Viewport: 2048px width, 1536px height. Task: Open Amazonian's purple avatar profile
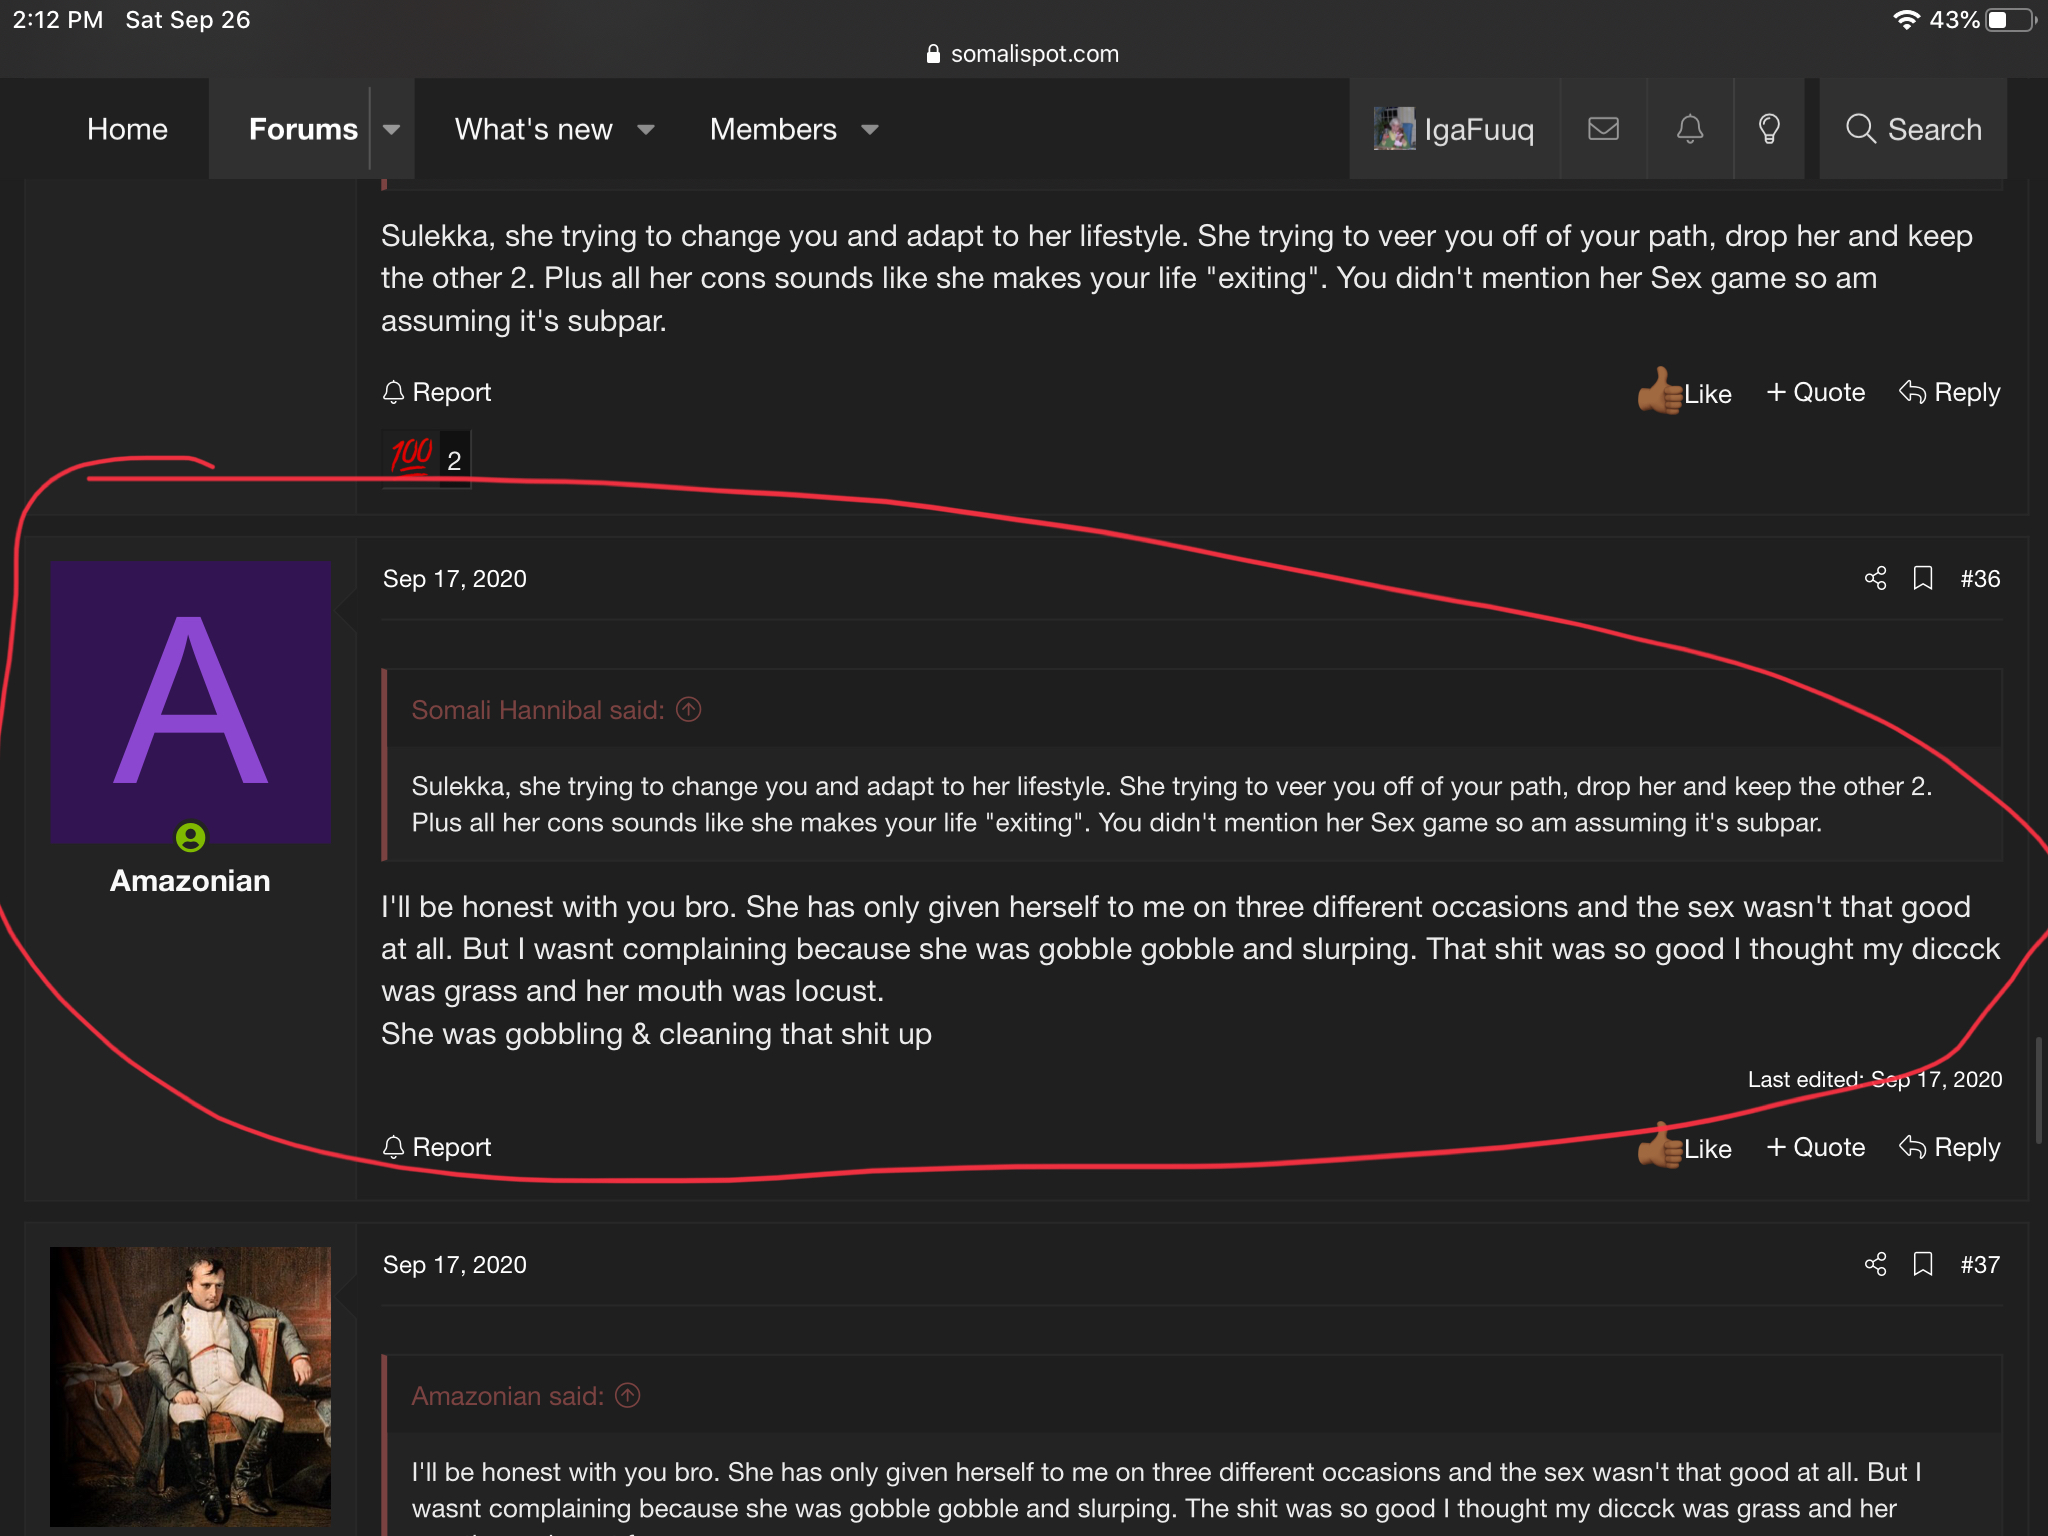click(191, 702)
